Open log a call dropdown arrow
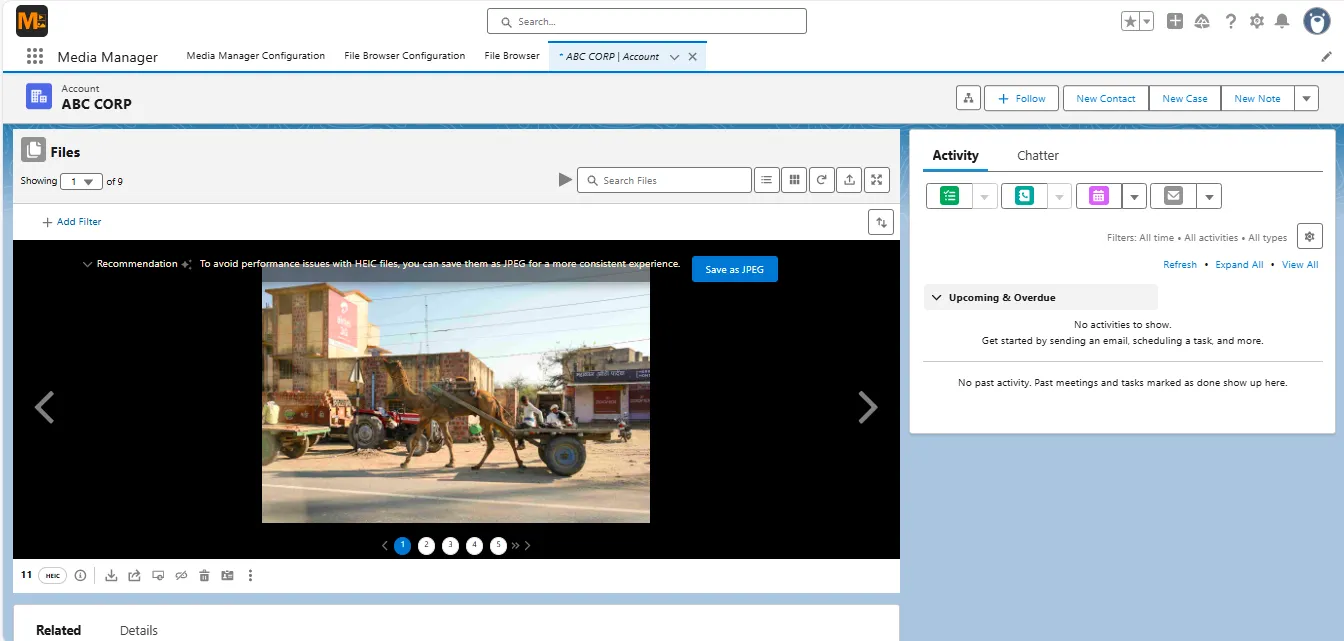Viewport: 1344px width, 641px height. [x=1059, y=196]
